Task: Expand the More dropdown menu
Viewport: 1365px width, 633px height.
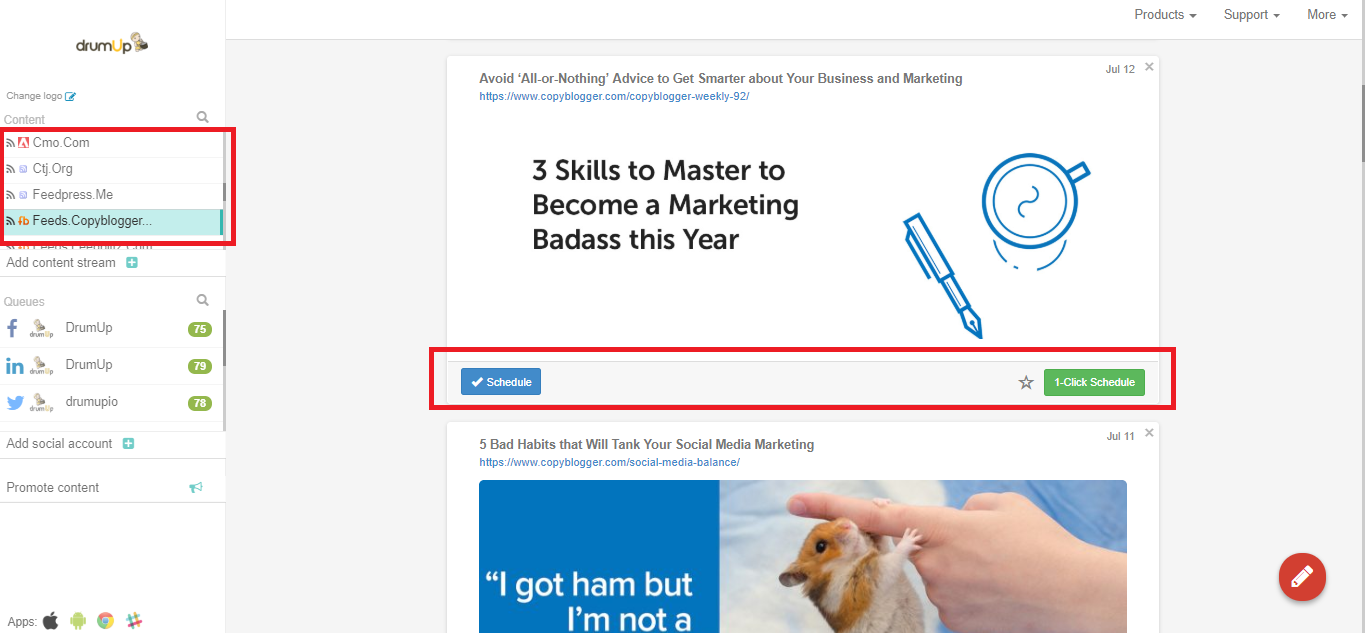Action: coord(1327,15)
